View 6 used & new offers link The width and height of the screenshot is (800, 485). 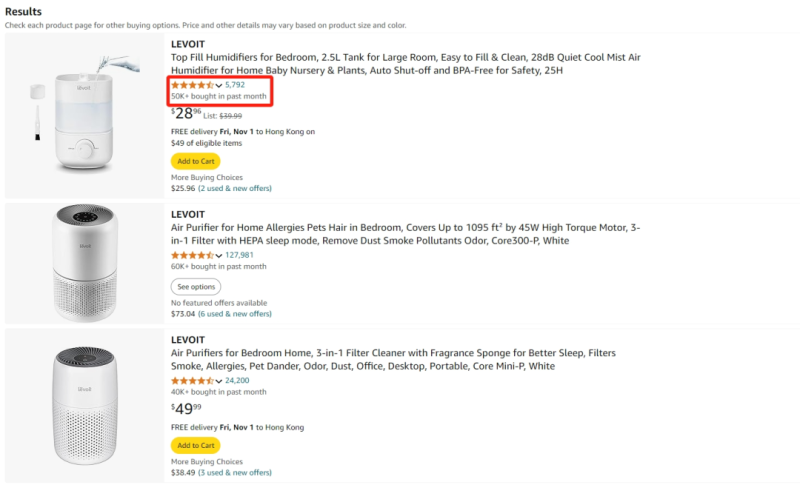point(234,314)
